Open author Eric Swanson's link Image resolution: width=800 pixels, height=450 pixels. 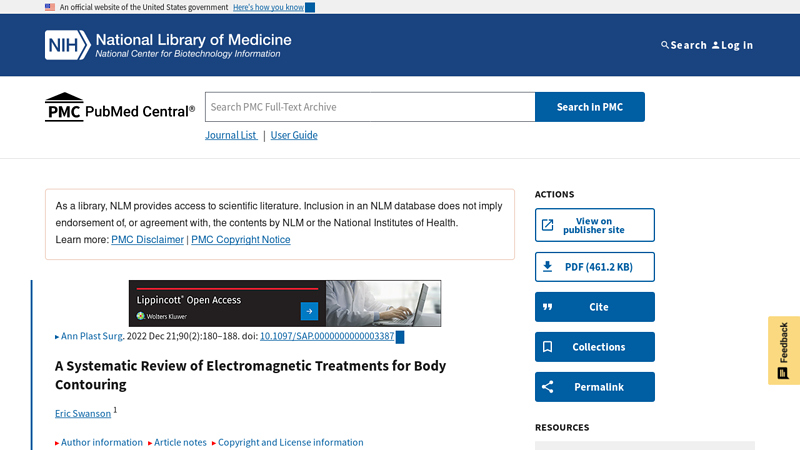pos(83,413)
